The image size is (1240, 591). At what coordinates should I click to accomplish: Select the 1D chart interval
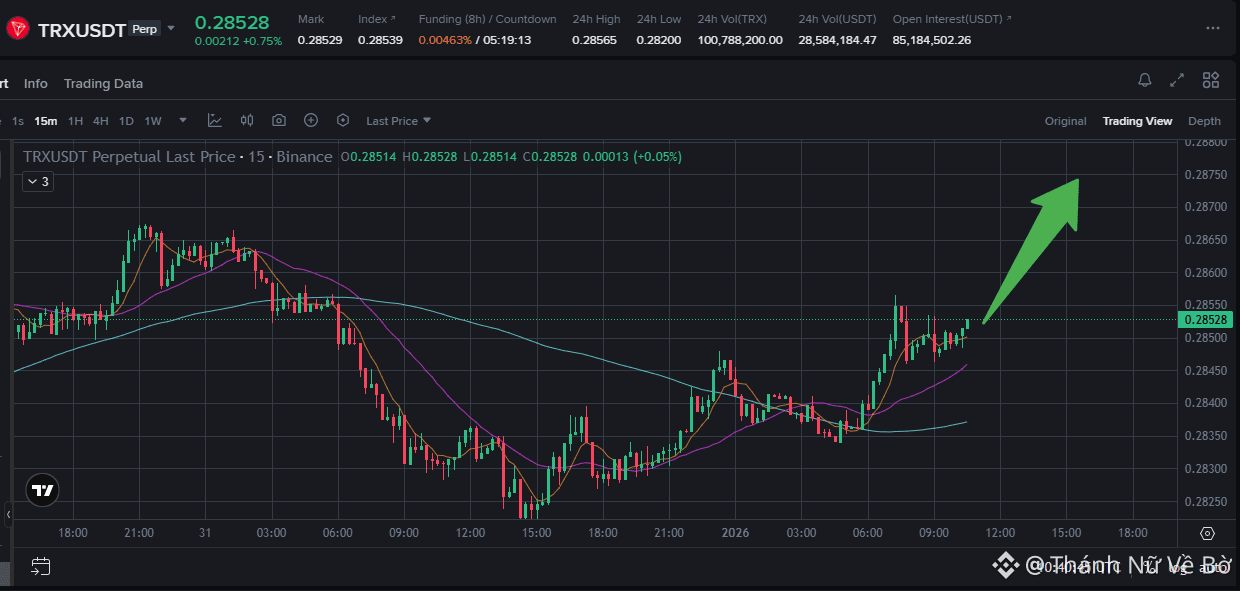pos(126,121)
